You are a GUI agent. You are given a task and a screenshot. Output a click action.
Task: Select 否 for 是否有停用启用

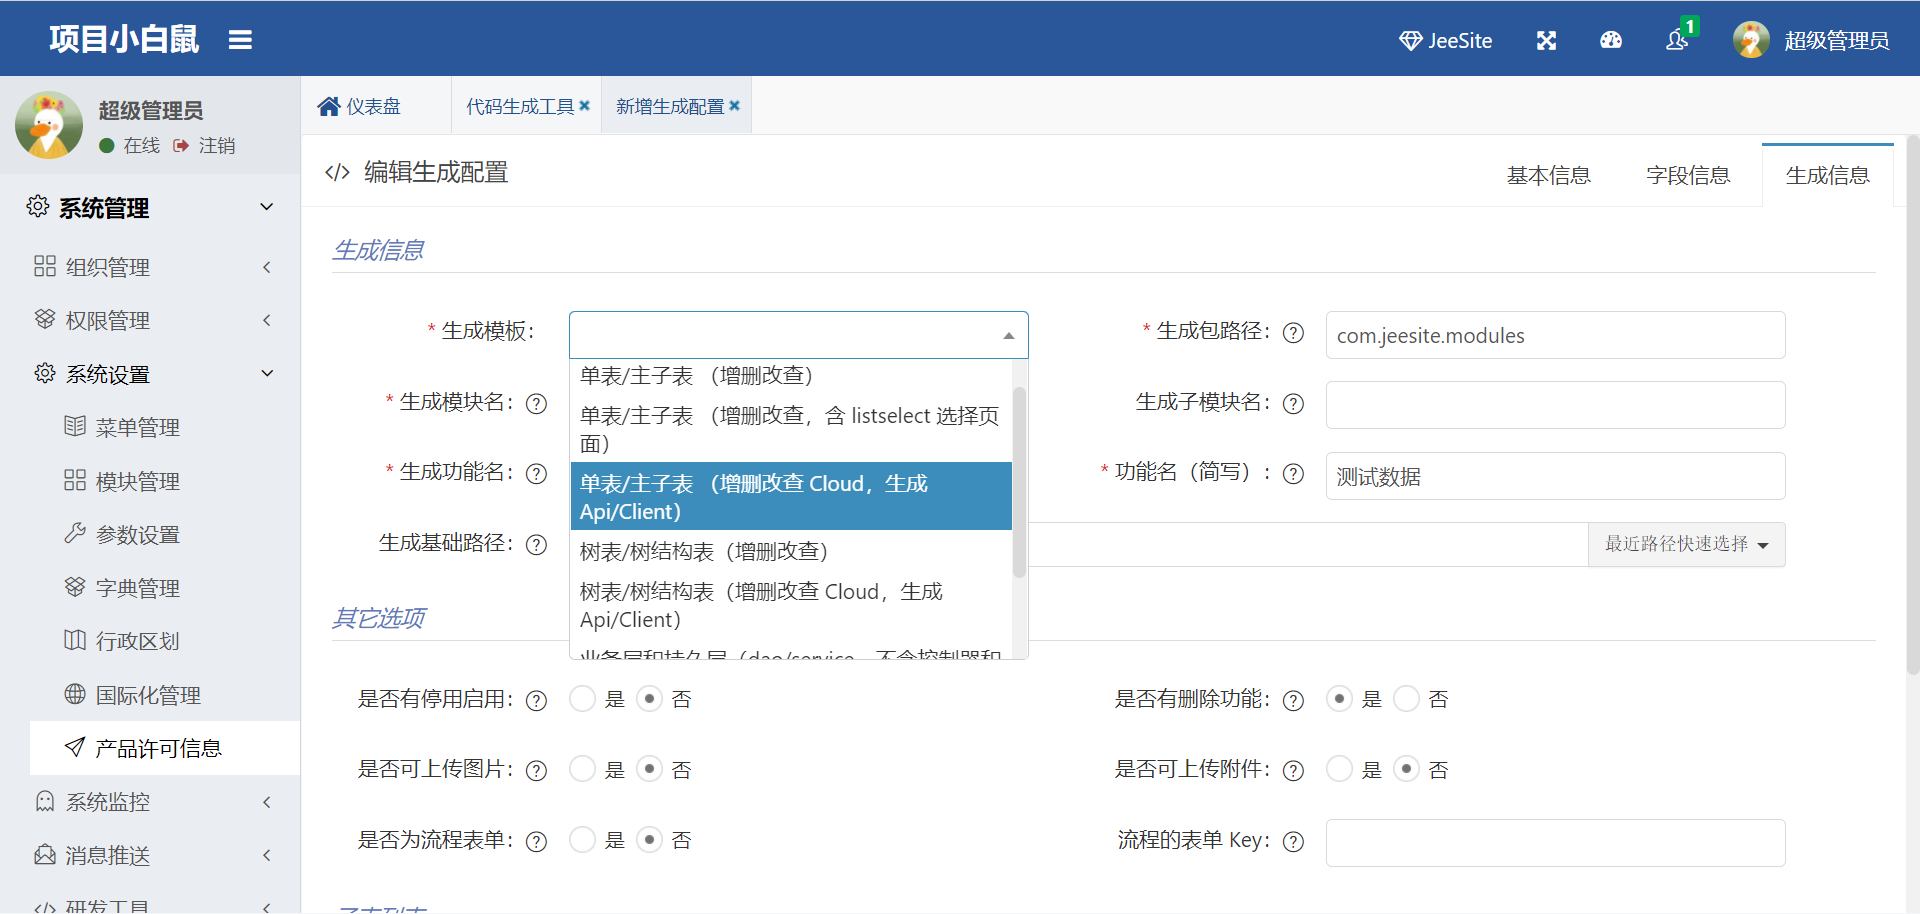pos(650,698)
